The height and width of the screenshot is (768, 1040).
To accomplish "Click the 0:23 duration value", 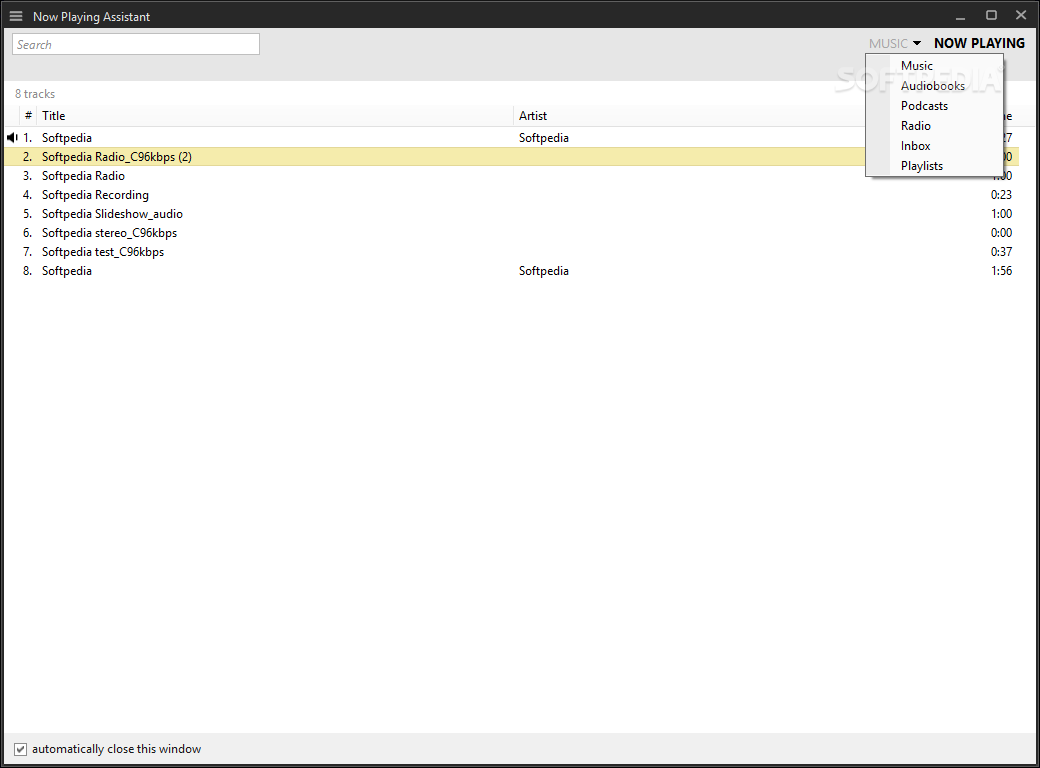I will [x=1001, y=195].
